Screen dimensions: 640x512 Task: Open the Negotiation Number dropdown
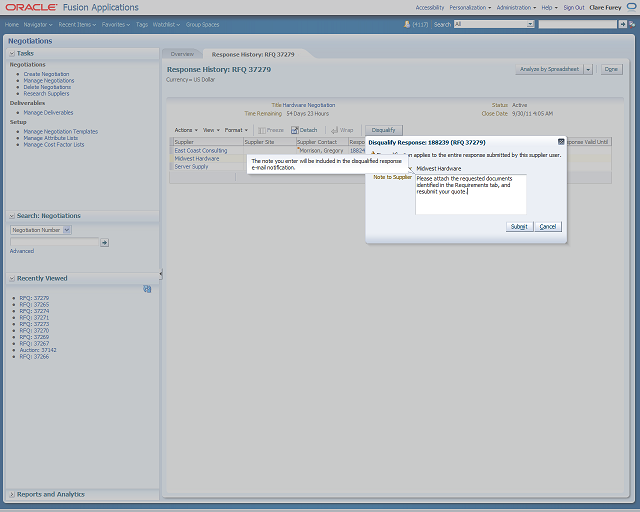[67, 230]
